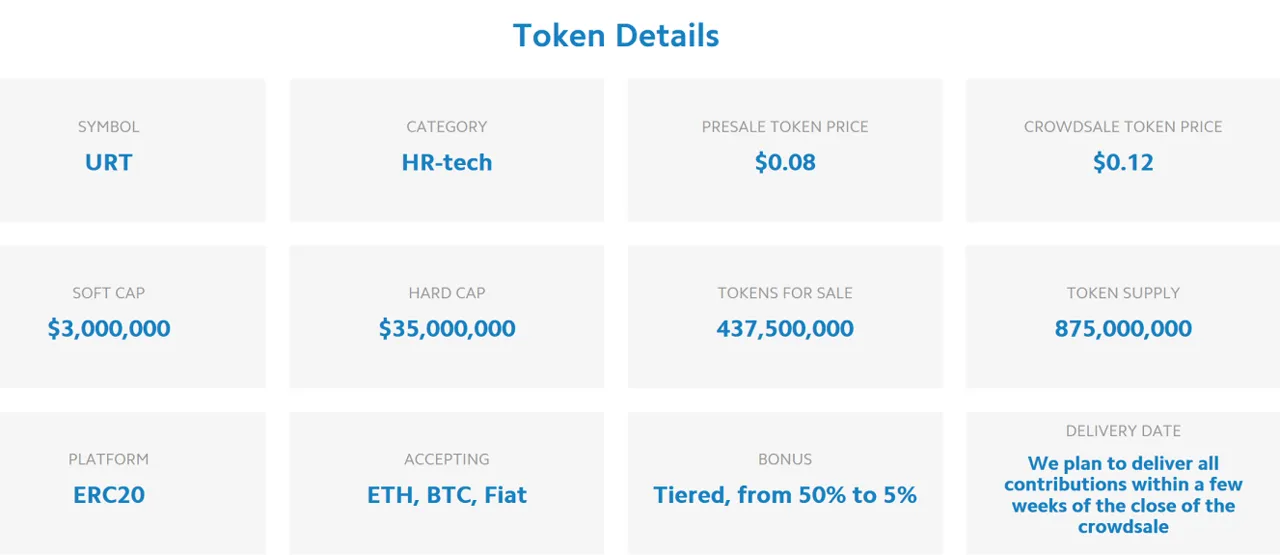
Task: Click the $0.08 presale token price
Action: click(x=785, y=162)
